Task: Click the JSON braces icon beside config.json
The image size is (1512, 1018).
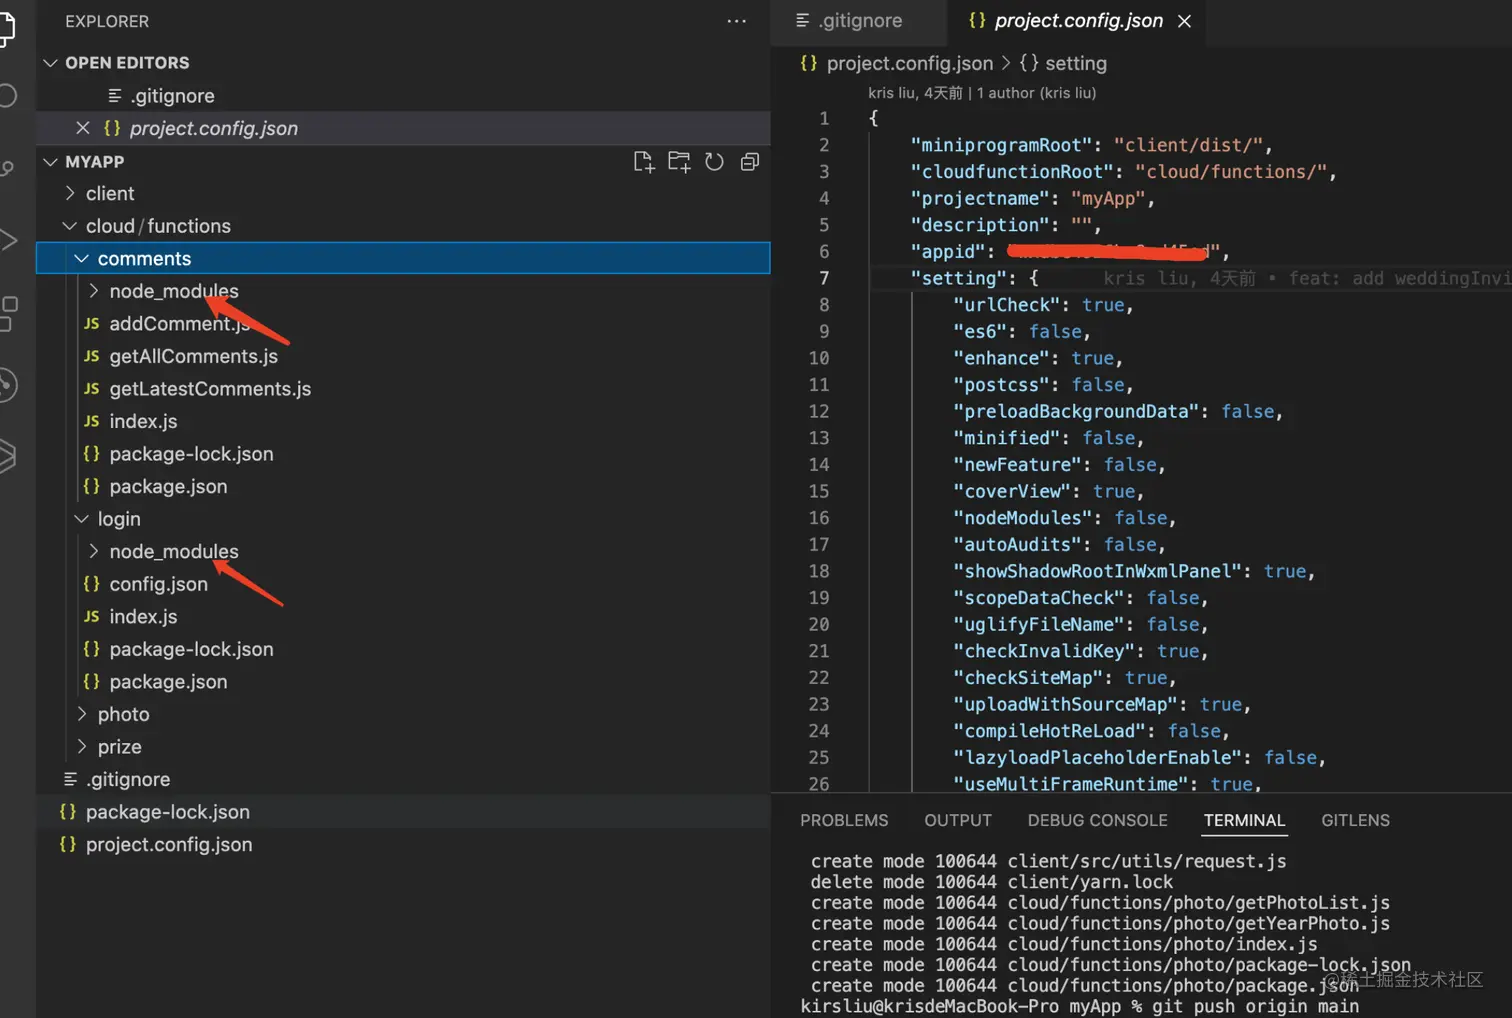Action: [92, 584]
